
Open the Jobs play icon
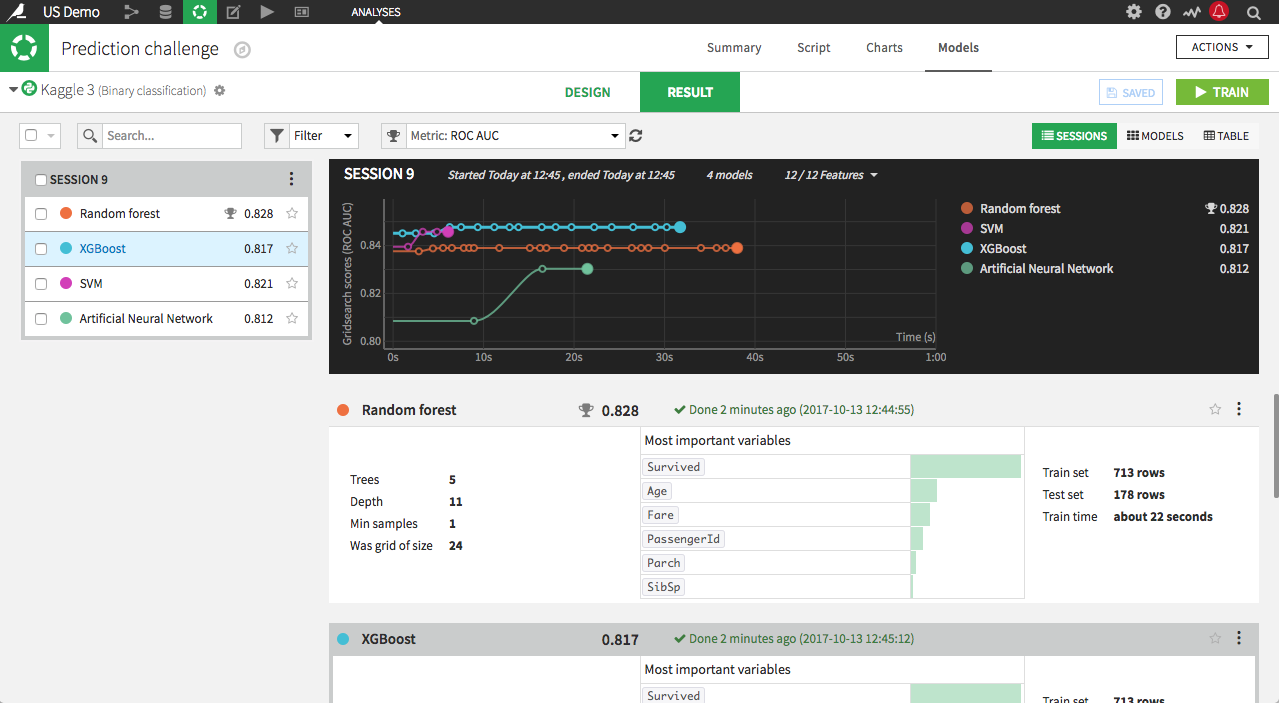[265, 12]
